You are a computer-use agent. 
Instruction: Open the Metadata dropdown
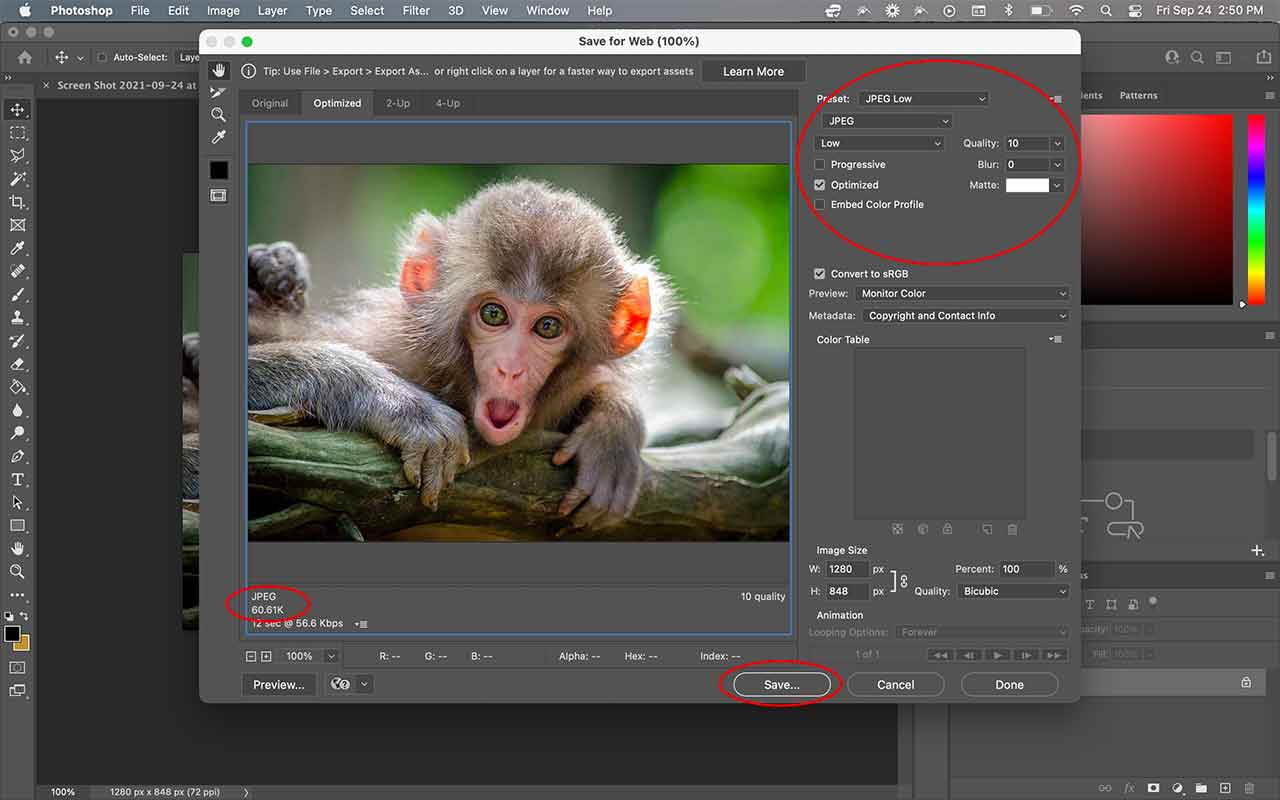coord(965,316)
